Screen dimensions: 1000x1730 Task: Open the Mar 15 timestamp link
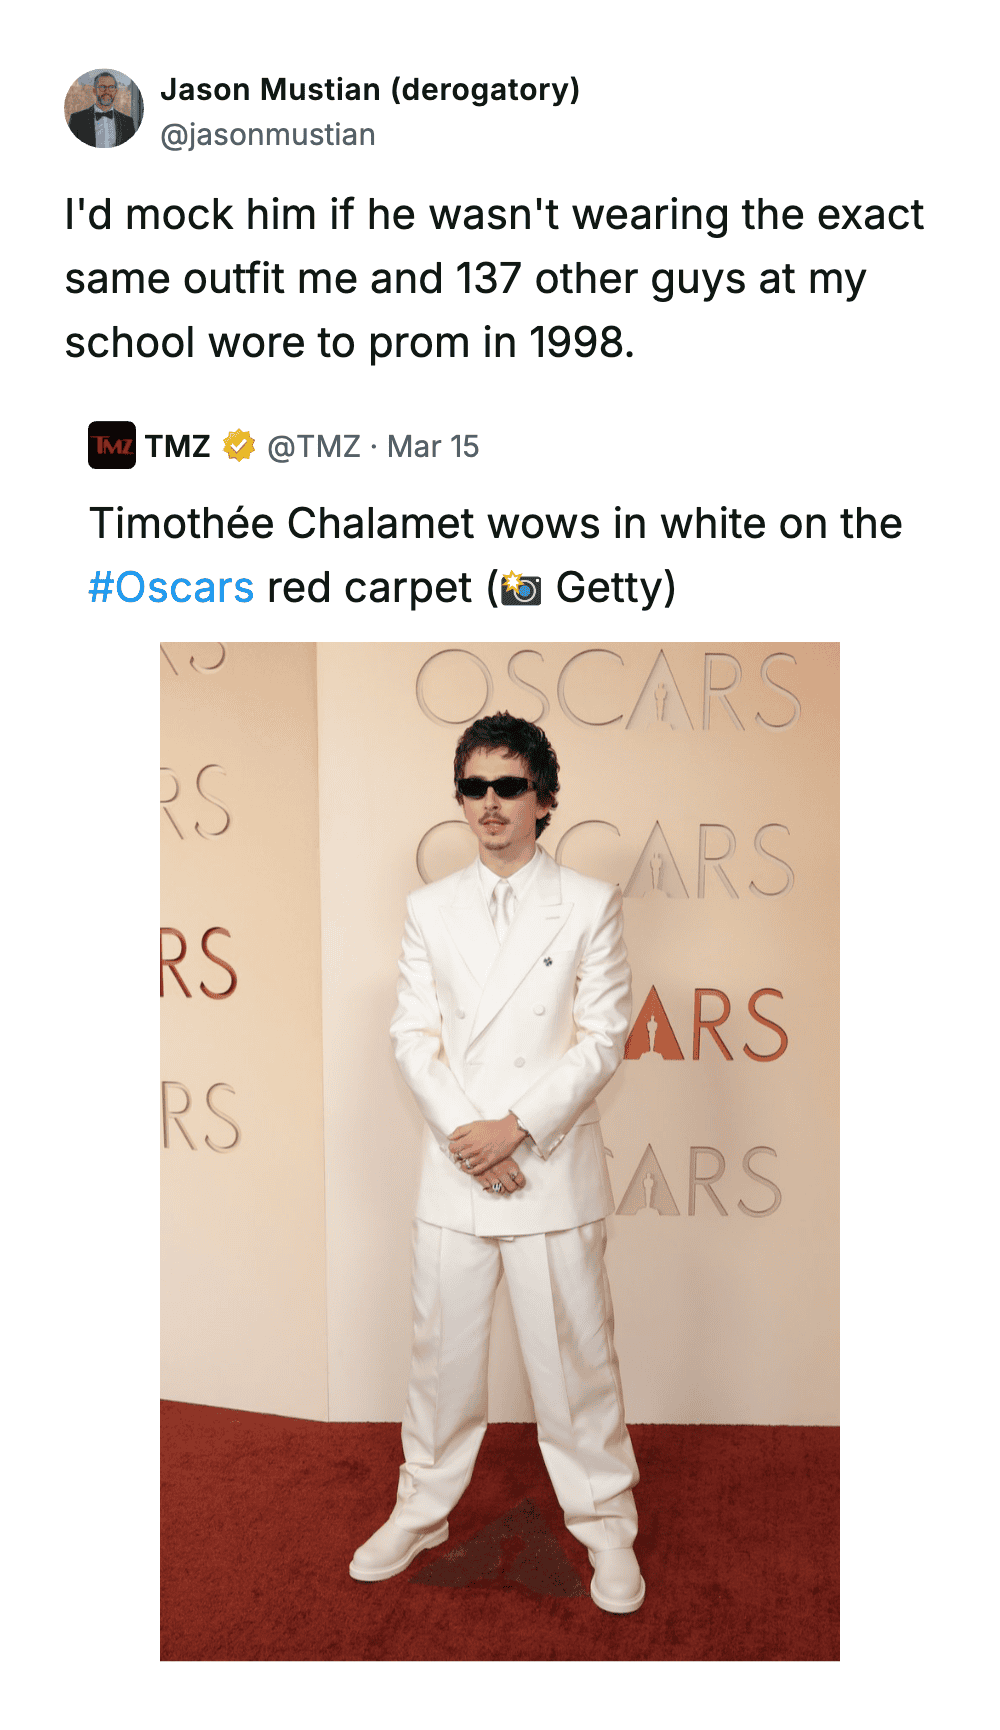click(x=433, y=446)
